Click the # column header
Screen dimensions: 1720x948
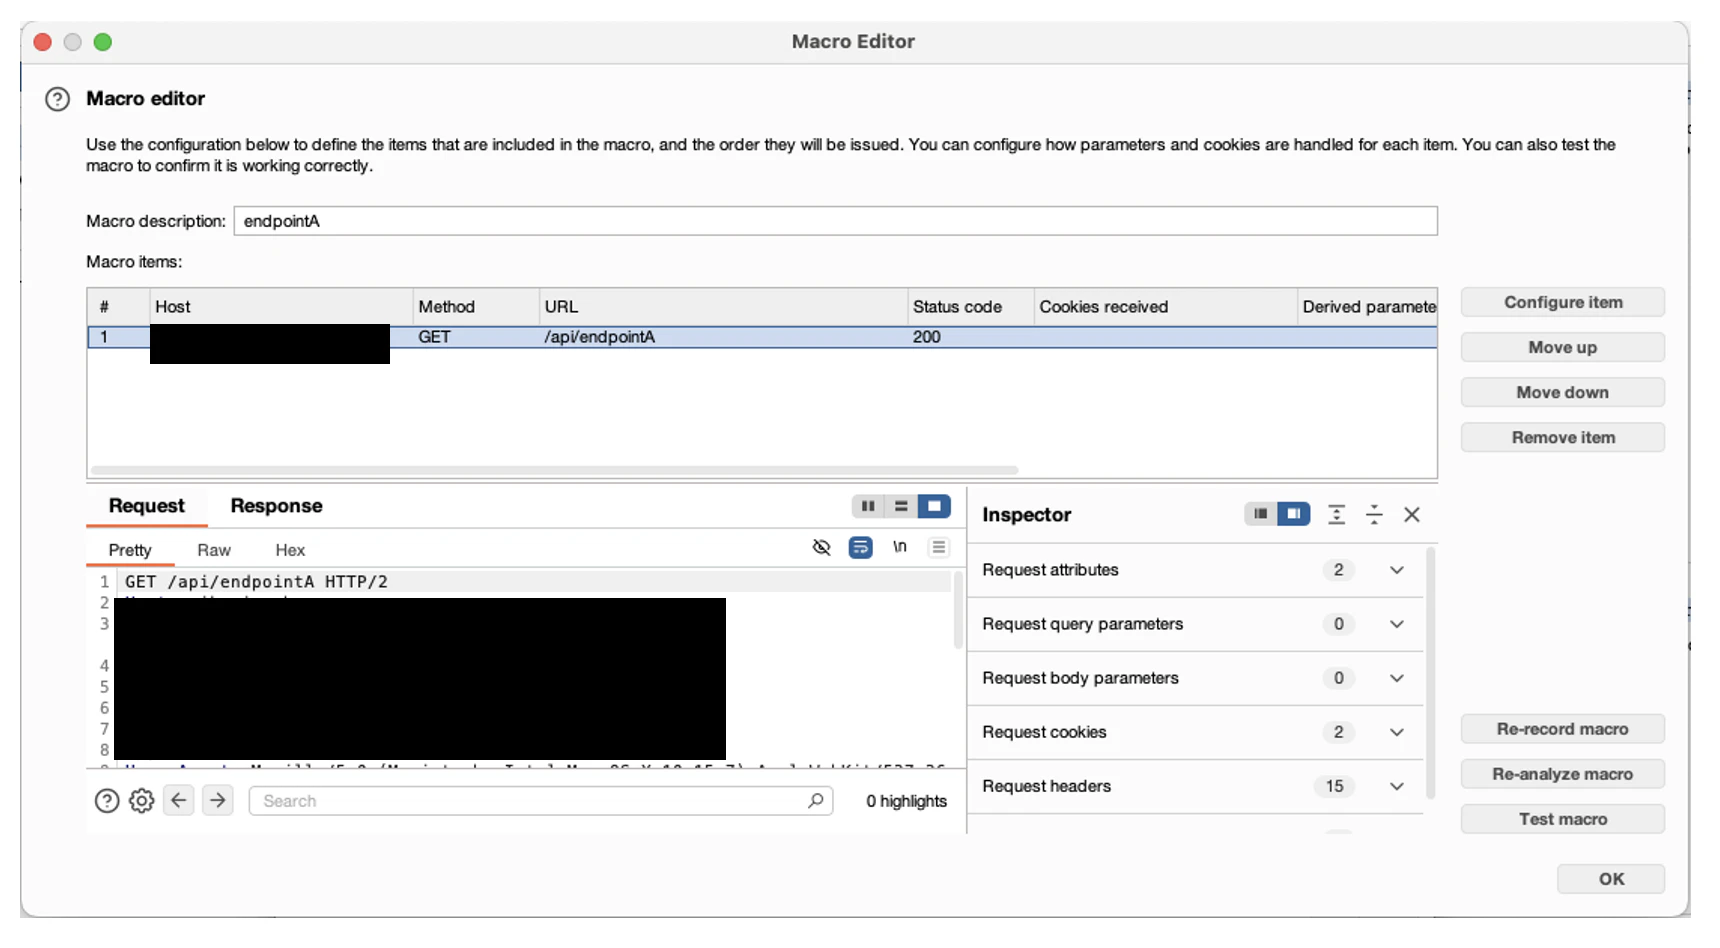[118, 307]
